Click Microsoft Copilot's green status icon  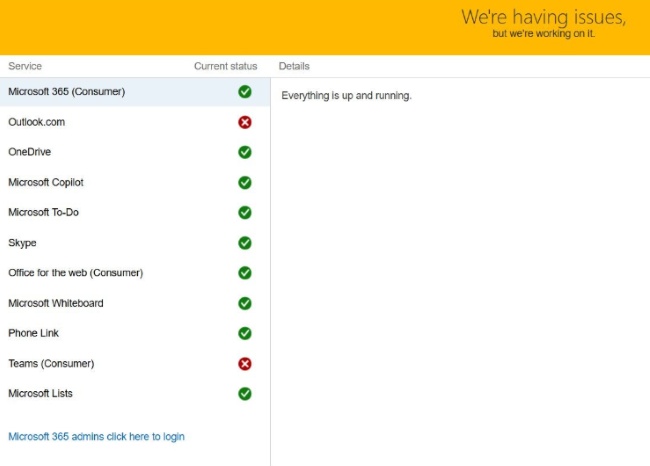pyautogui.click(x=245, y=183)
